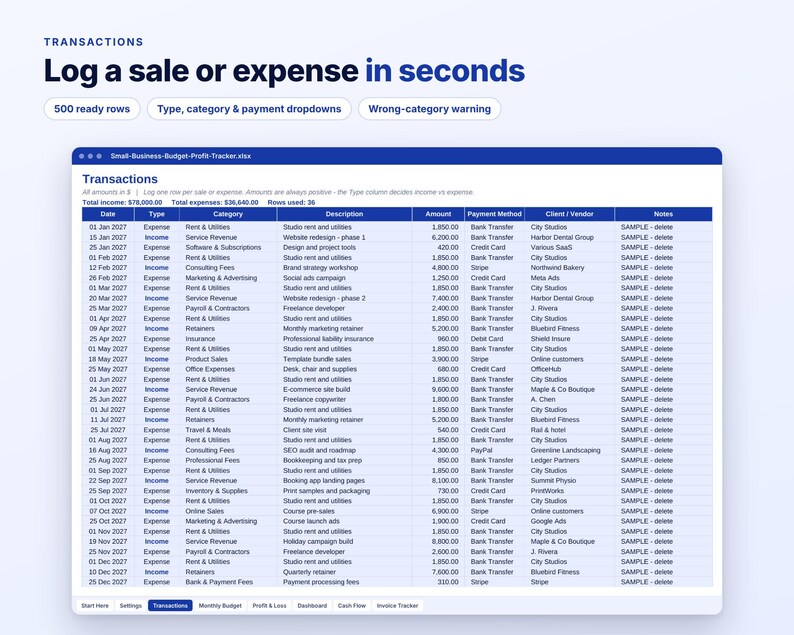Click the Amount column header

coord(438,214)
